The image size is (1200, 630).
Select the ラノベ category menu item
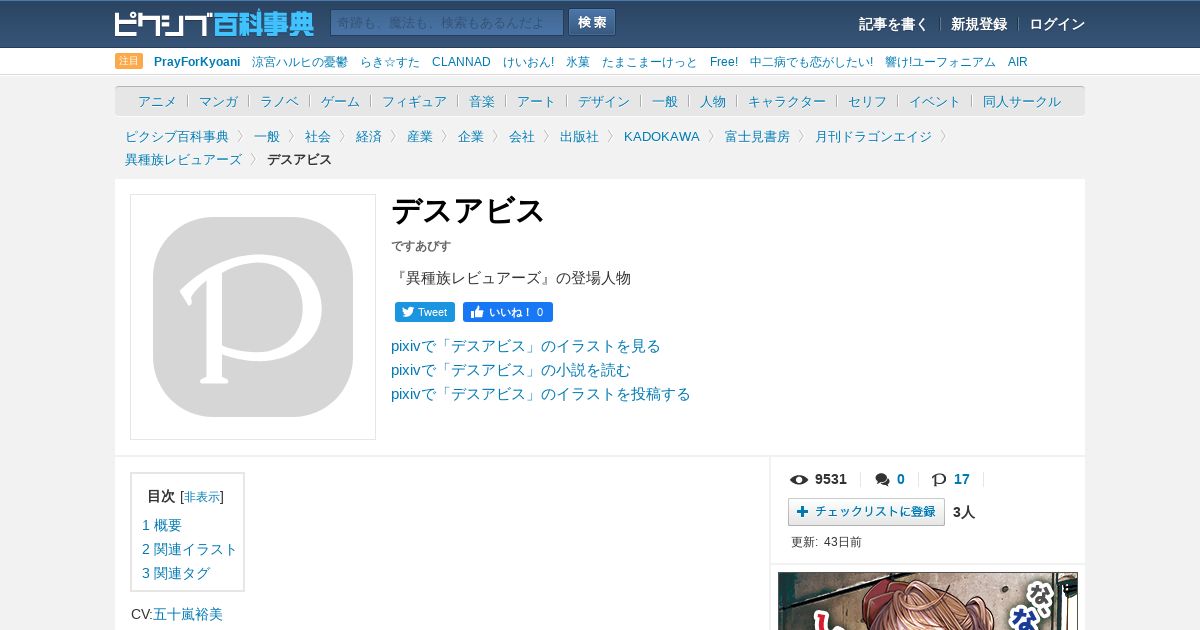pyautogui.click(x=279, y=101)
